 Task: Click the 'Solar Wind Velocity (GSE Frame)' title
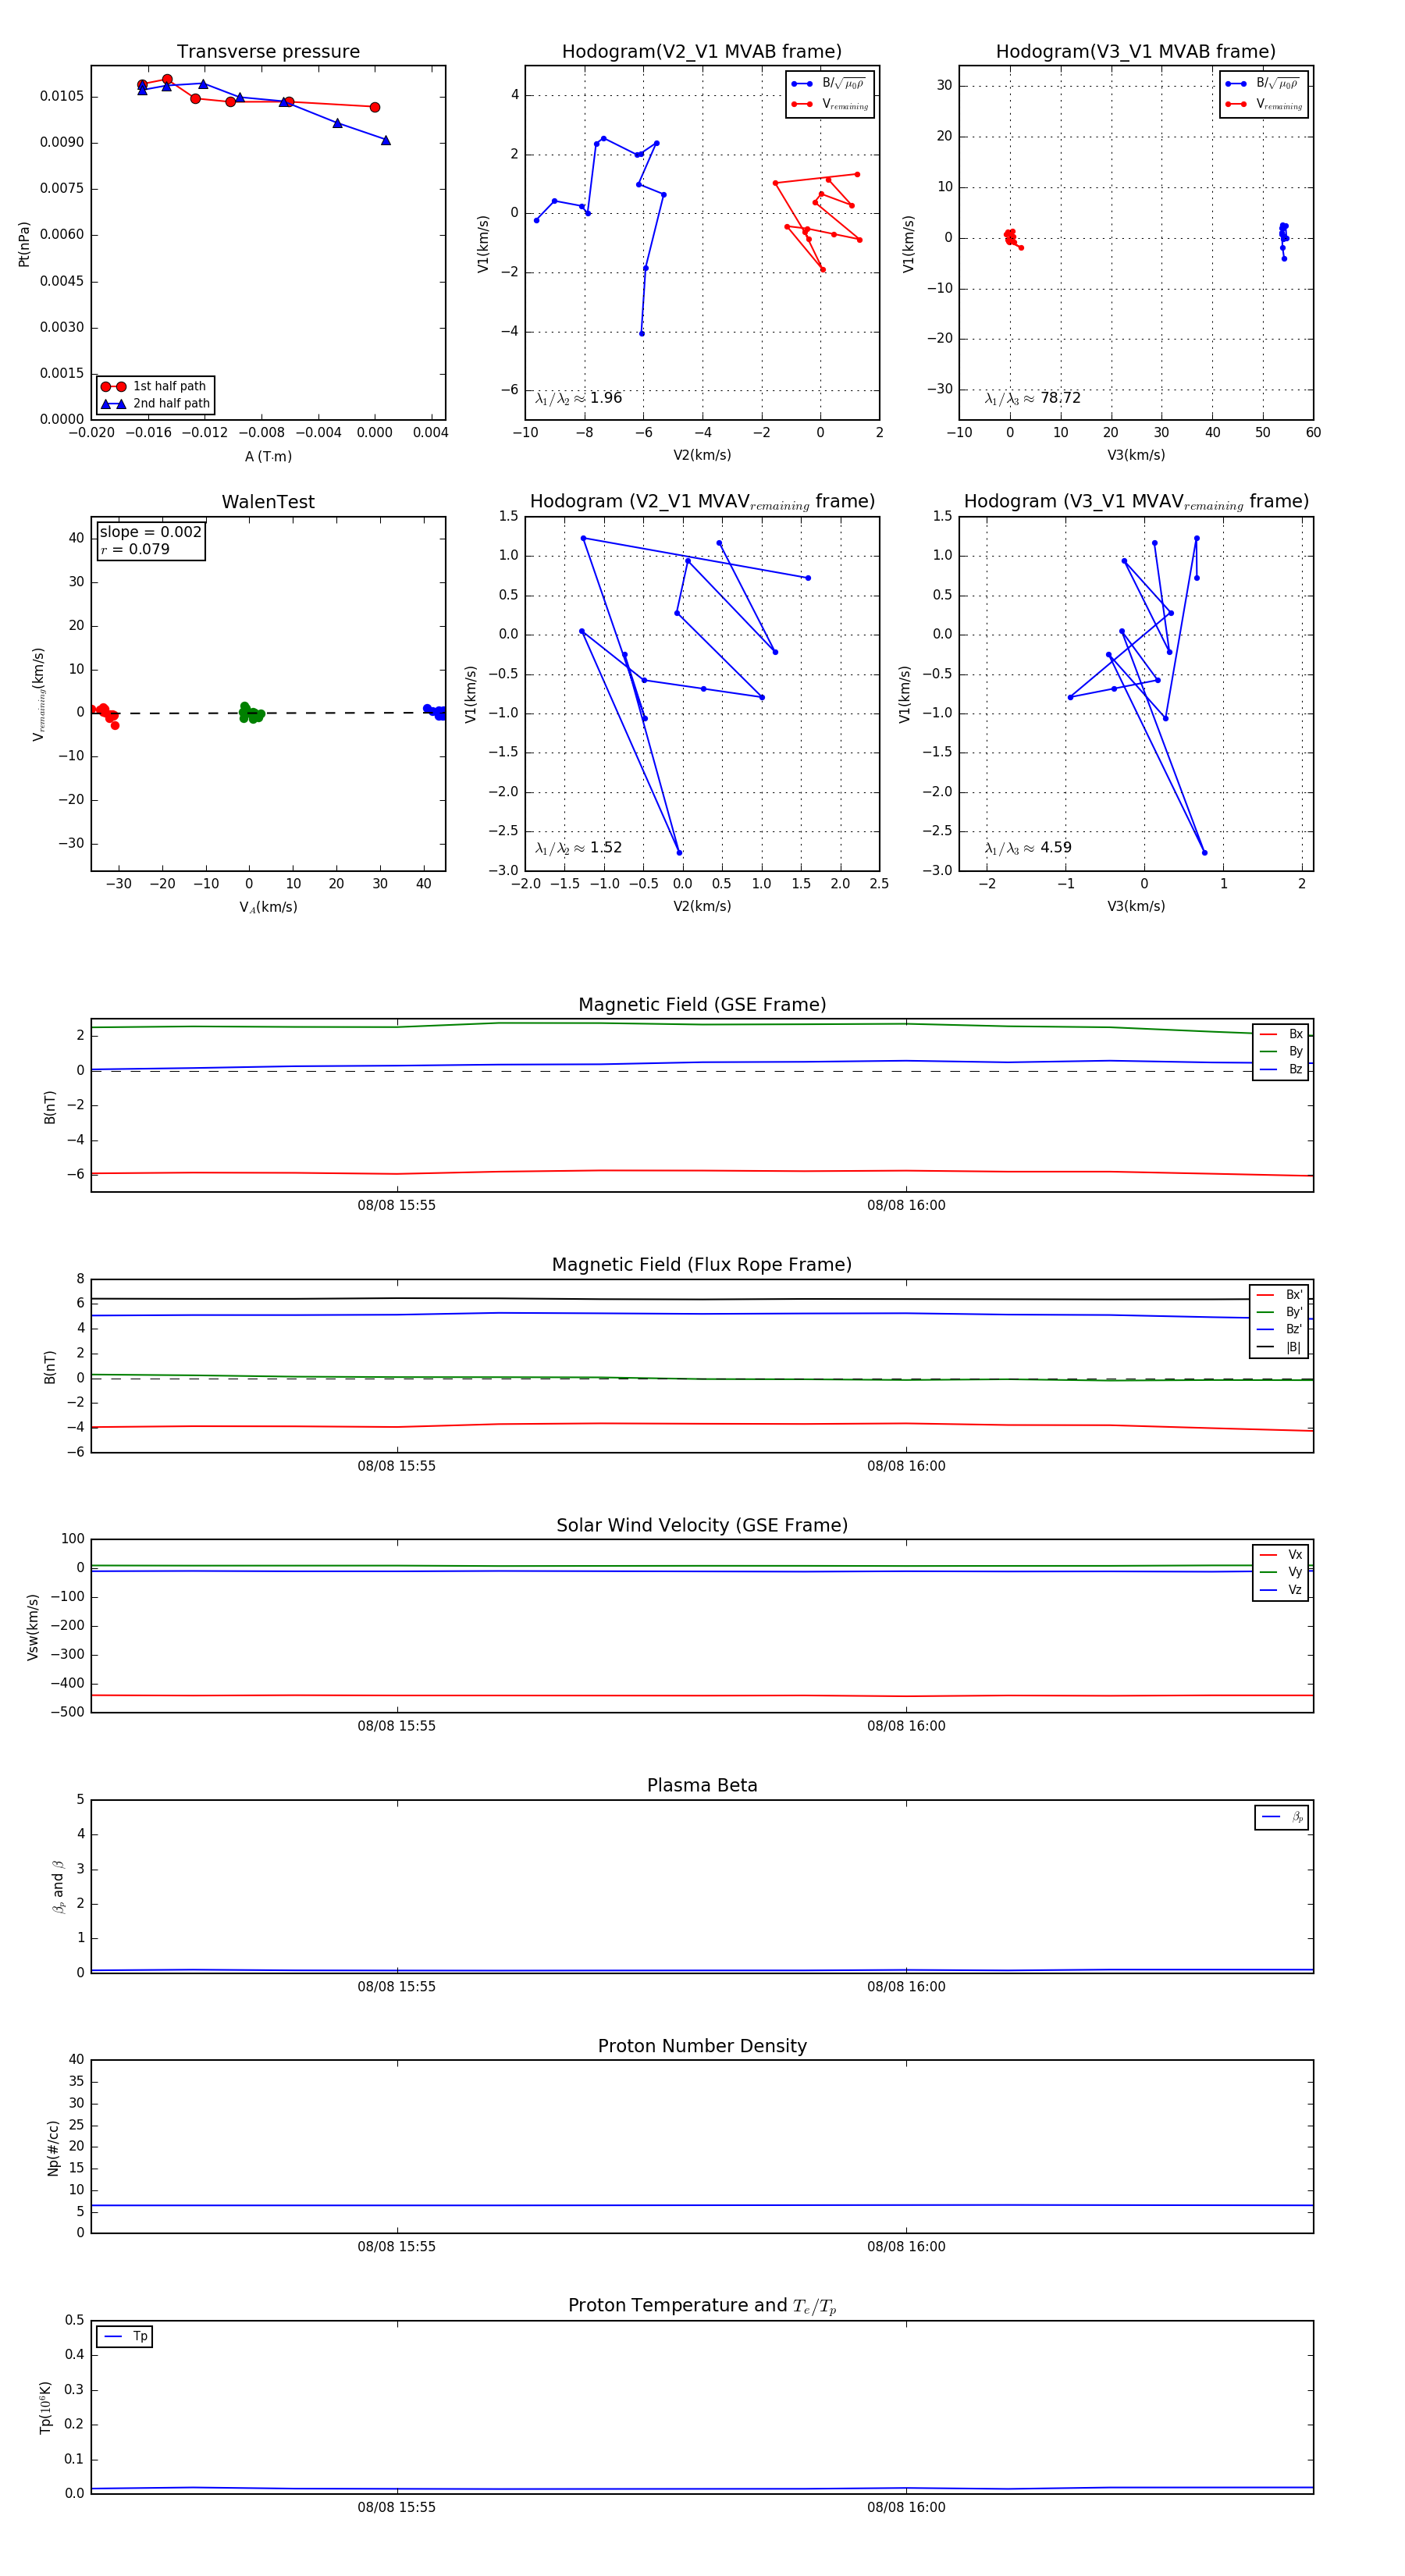[x=702, y=1525]
